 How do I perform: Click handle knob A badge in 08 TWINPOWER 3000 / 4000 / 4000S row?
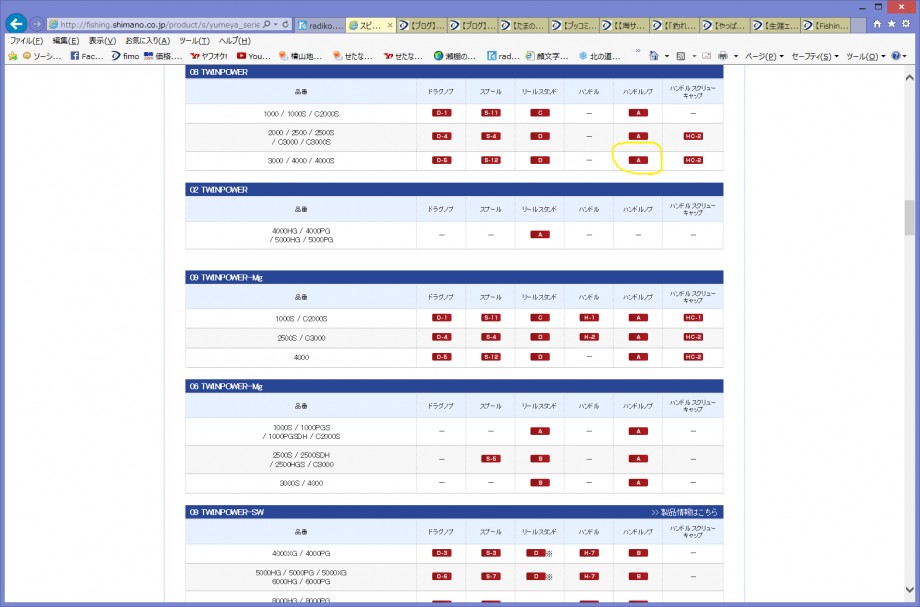(x=638, y=160)
